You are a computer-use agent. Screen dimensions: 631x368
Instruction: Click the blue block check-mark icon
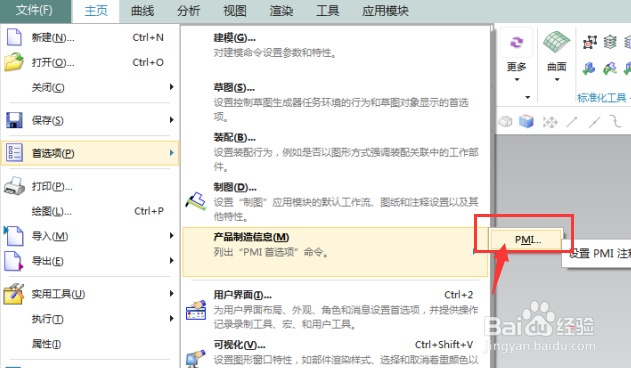589,68
